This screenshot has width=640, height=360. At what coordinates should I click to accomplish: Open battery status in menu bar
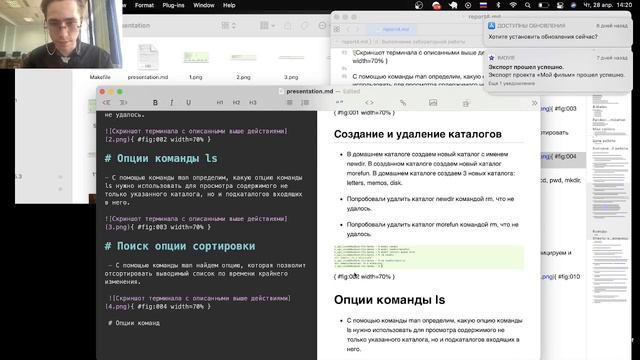click(543, 5)
